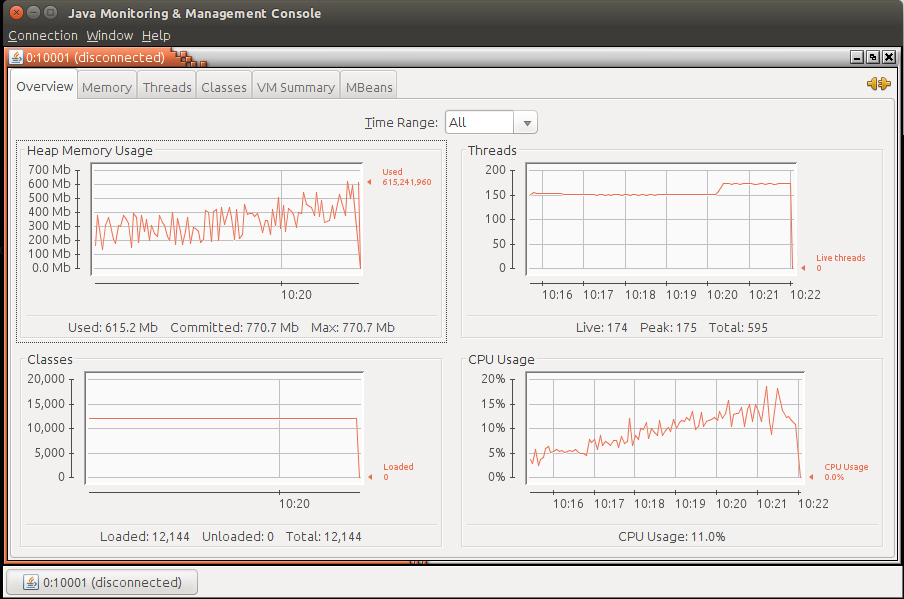The width and height of the screenshot is (904, 599).
Task: Switch to the Classes tab
Action: click(x=224, y=87)
